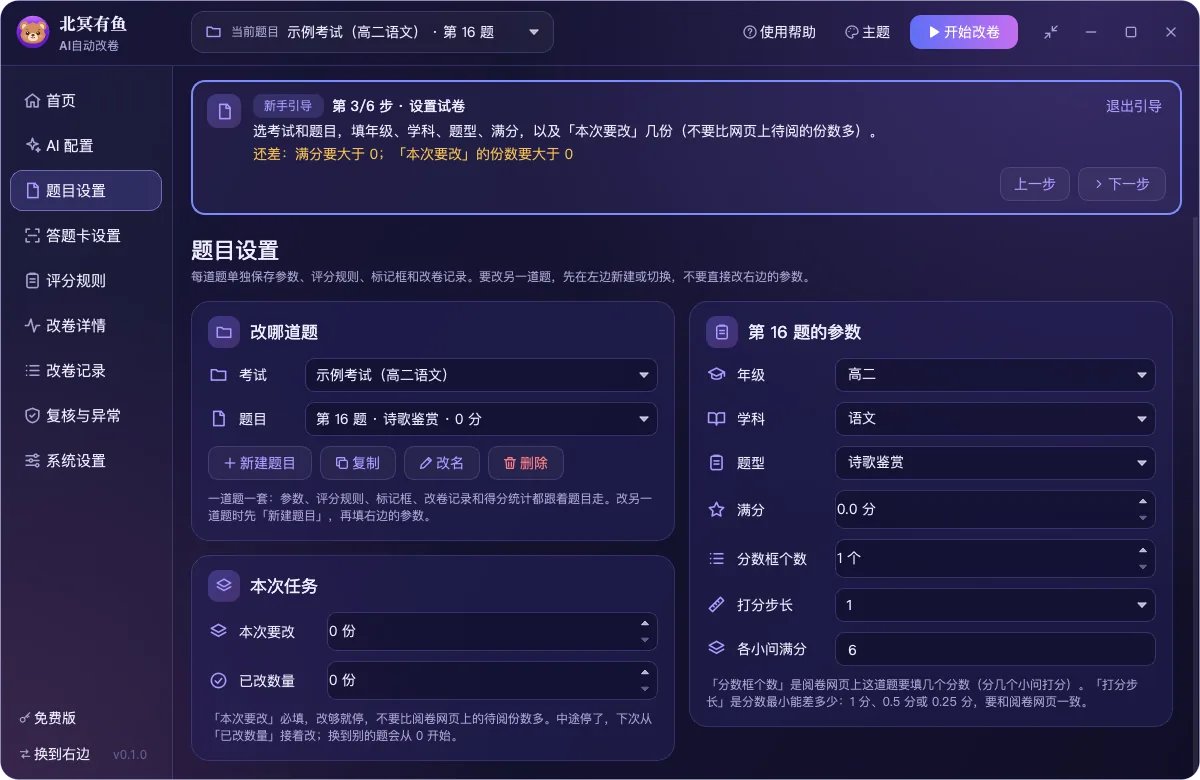Click the bear app logo icon
The width and height of the screenshot is (1200, 780).
[33, 32]
